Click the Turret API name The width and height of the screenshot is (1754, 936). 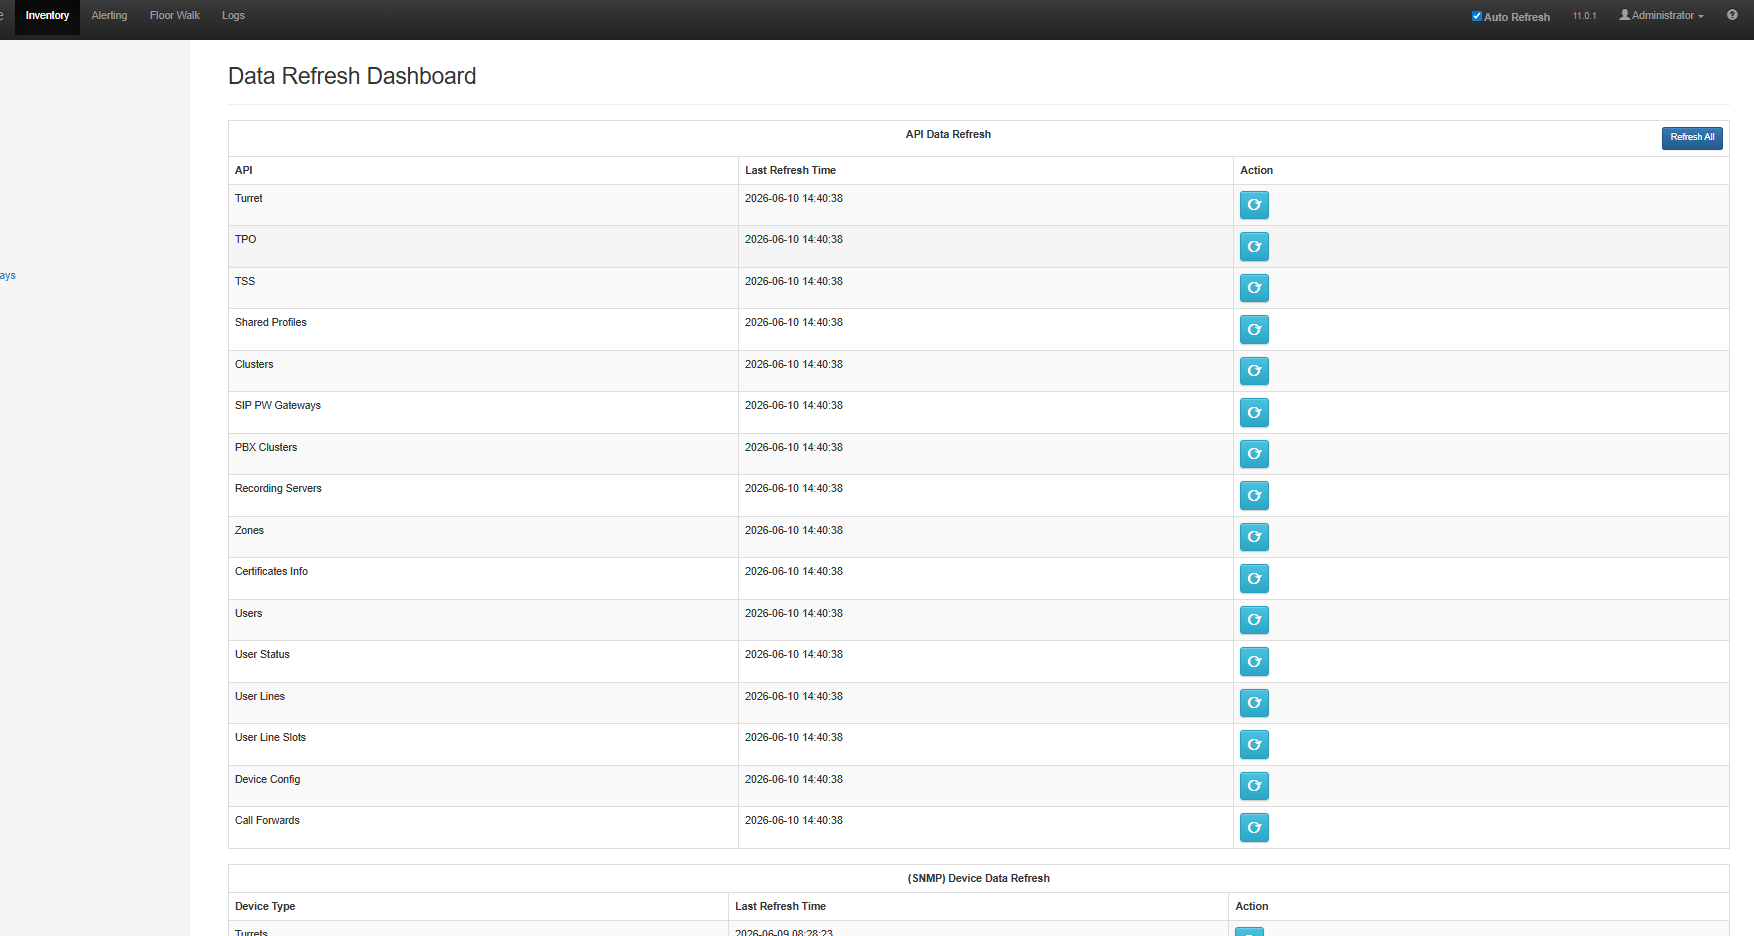tap(249, 199)
